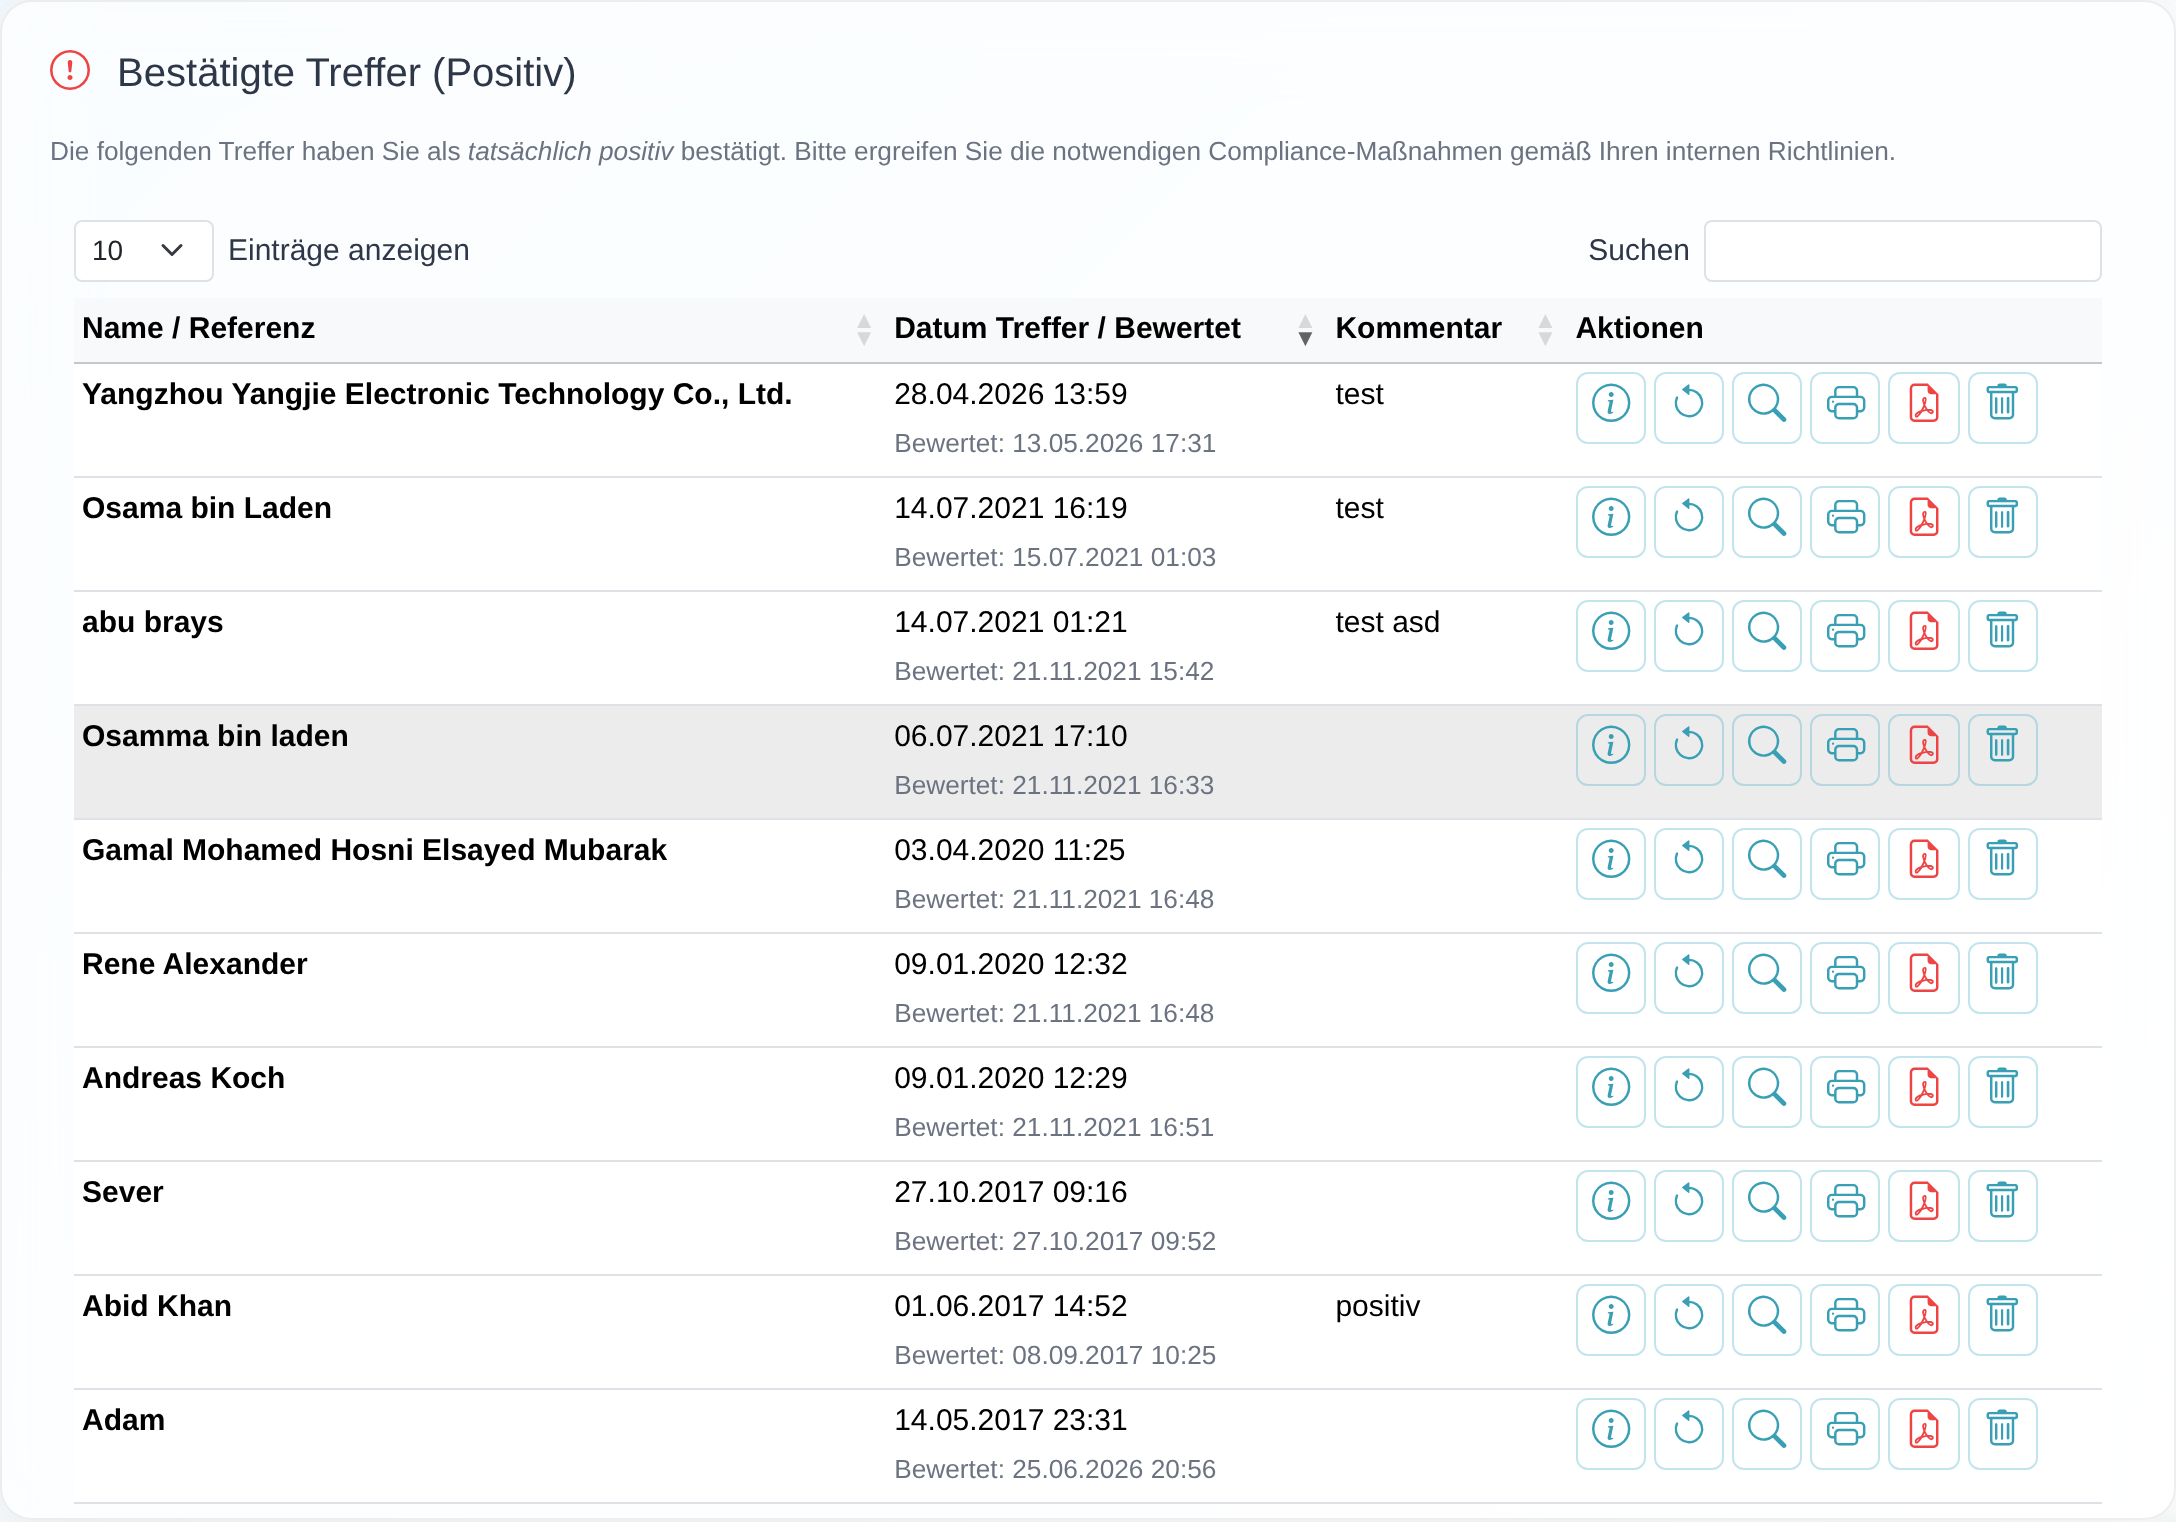Open info for Yangzhou Yangjie Electronic Technology
This screenshot has width=2176, height=1522.
pyautogui.click(x=1610, y=407)
